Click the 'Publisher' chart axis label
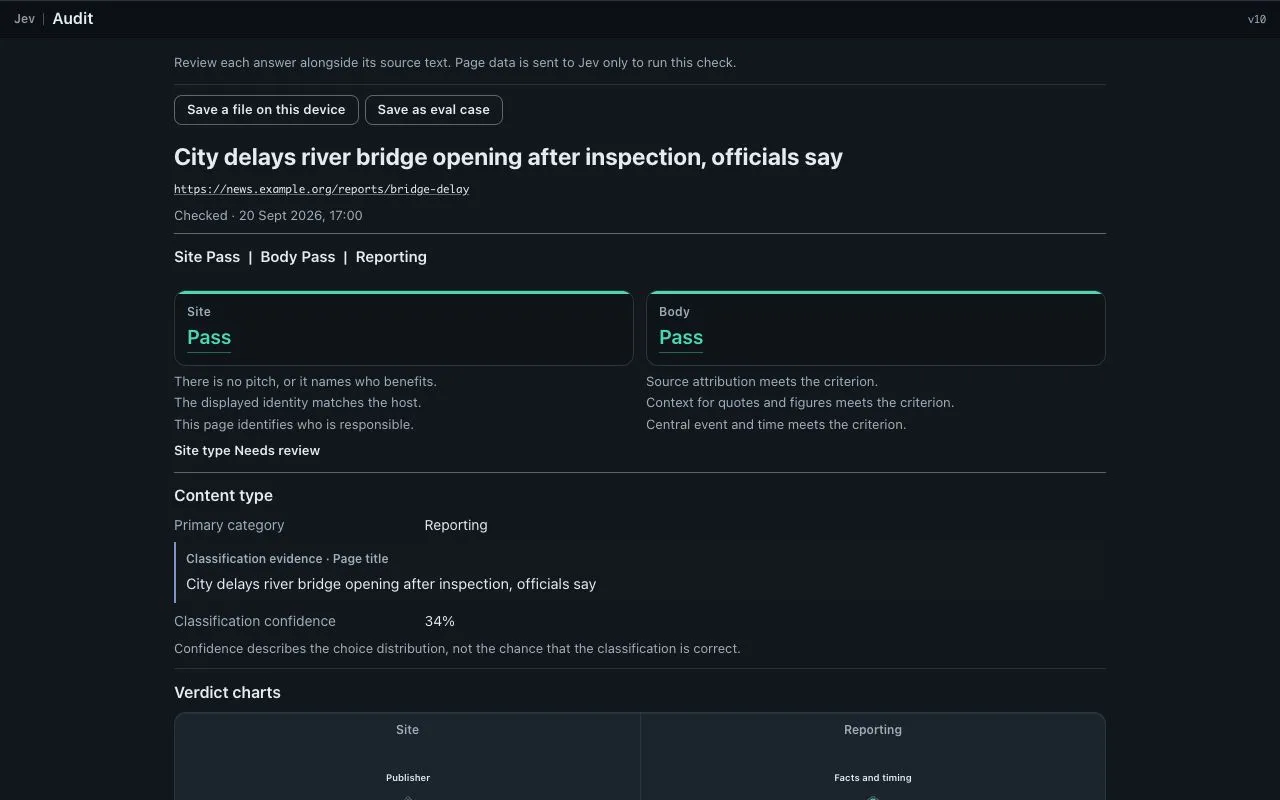1280x800 pixels. (408, 778)
